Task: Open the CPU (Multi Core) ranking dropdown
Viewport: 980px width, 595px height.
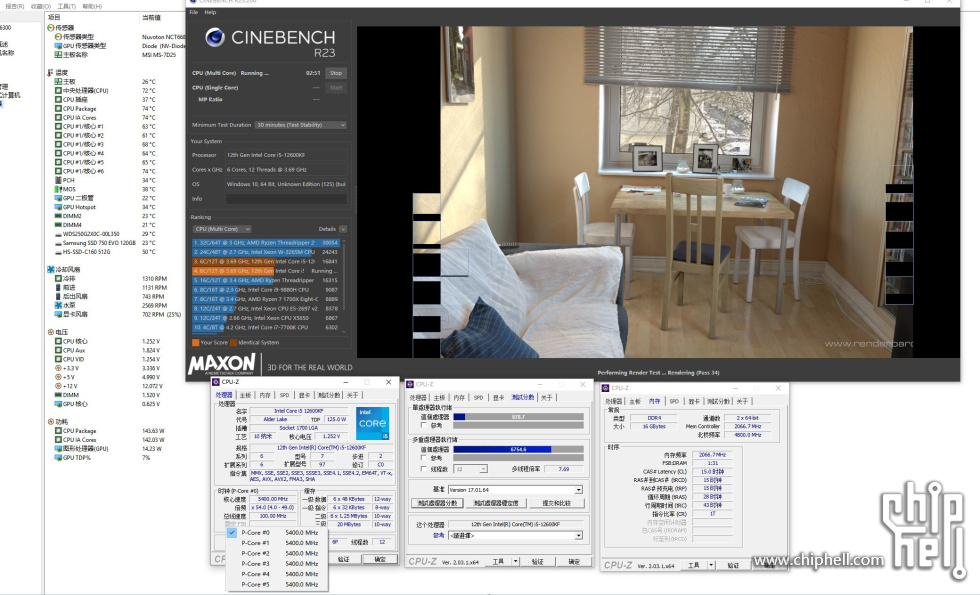Action: click(x=222, y=229)
